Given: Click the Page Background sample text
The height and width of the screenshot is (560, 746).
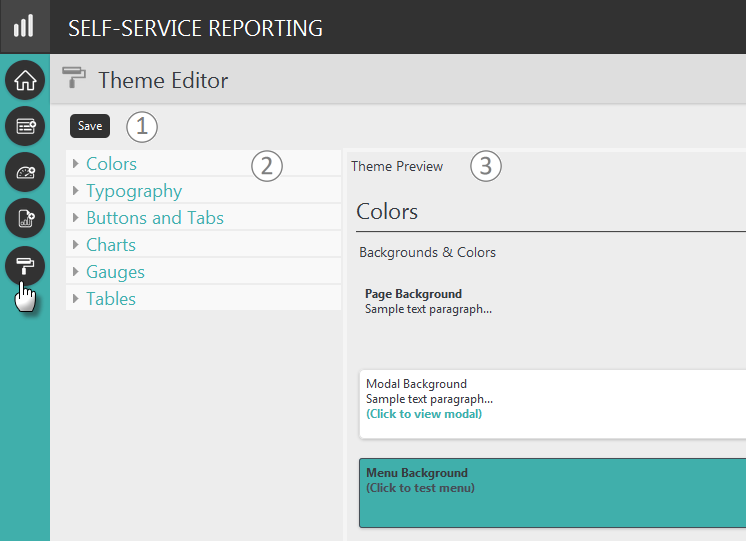Looking at the screenshot, I should click(428, 309).
